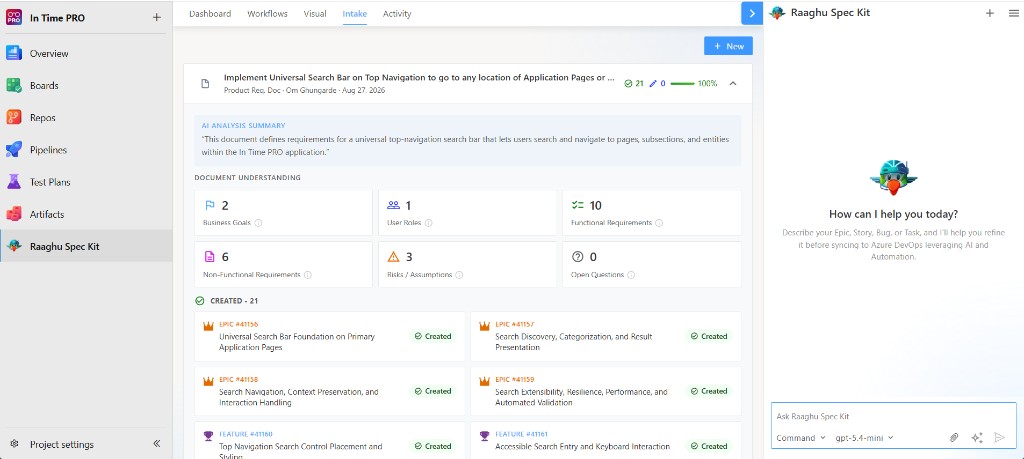Click the User Roles people icon
This screenshot has width=1024, height=459.
point(393,205)
